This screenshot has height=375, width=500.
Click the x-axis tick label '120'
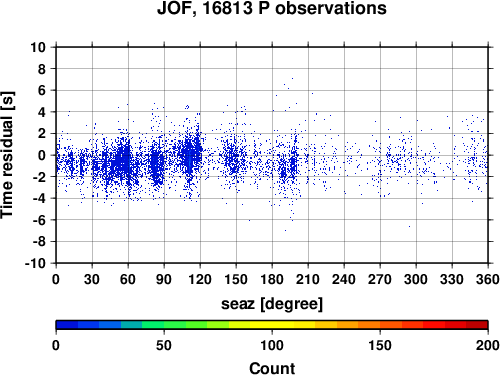tap(200, 279)
